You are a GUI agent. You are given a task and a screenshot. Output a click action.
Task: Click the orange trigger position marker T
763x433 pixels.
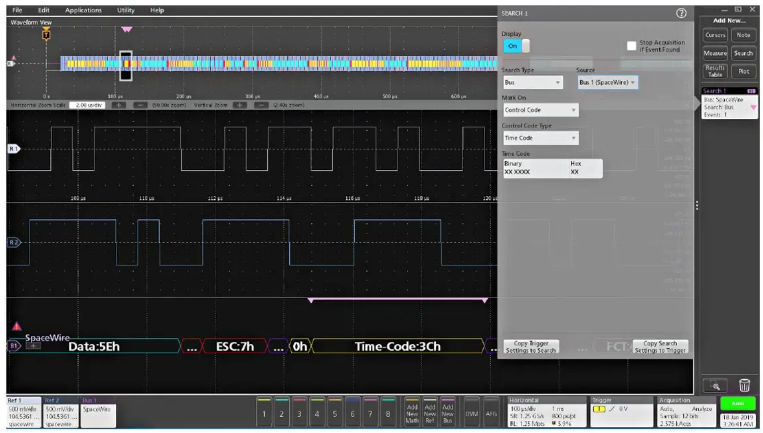46,35
